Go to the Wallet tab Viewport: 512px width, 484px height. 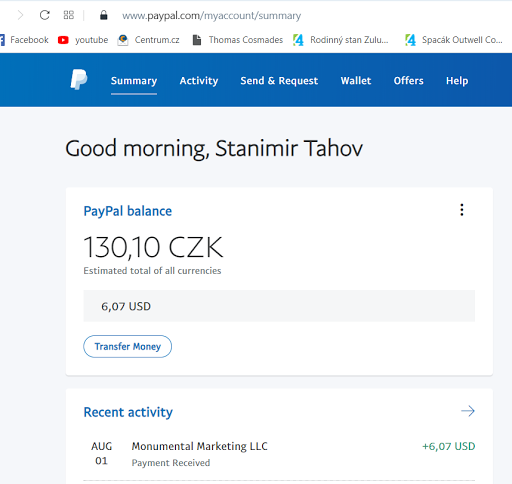point(356,81)
